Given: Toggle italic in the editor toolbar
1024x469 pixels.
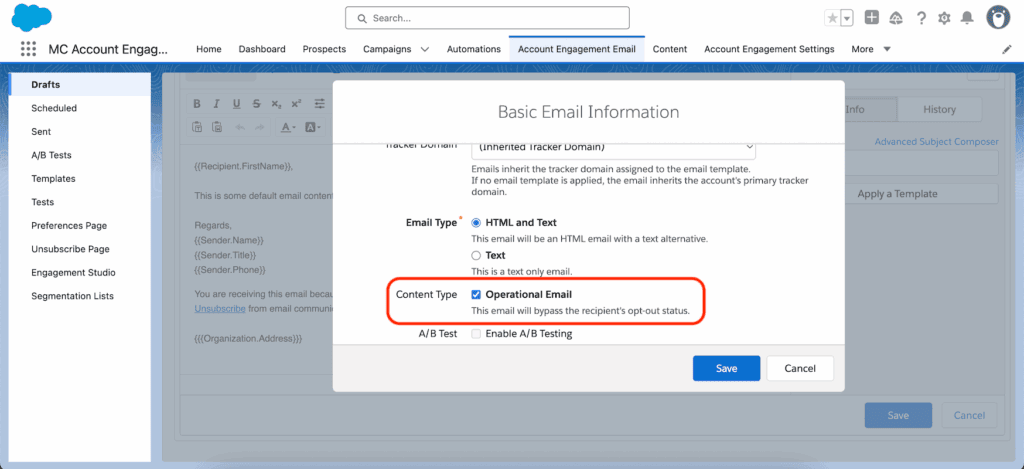Looking at the screenshot, I should pyautogui.click(x=217, y=104).
